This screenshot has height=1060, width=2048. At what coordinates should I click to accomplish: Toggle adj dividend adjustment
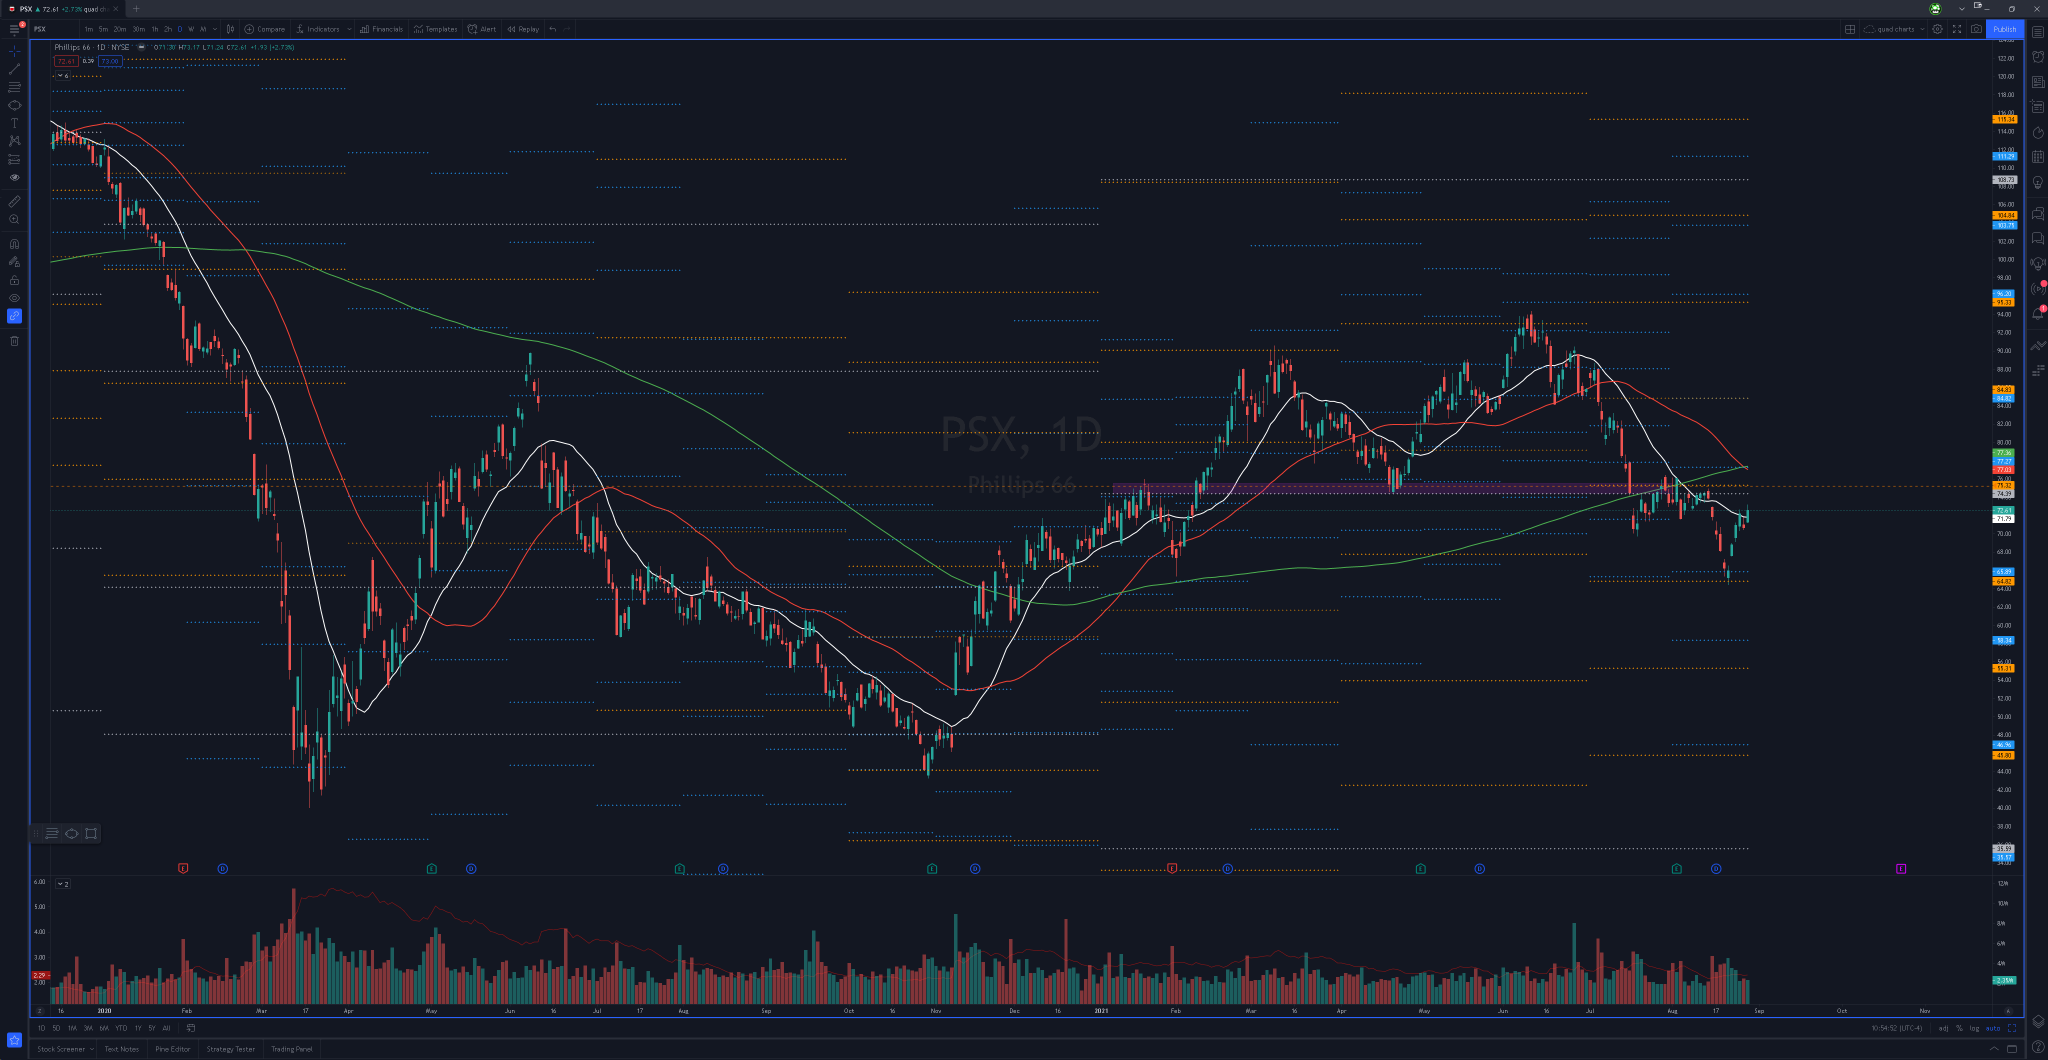[x=1943, y=1028]
